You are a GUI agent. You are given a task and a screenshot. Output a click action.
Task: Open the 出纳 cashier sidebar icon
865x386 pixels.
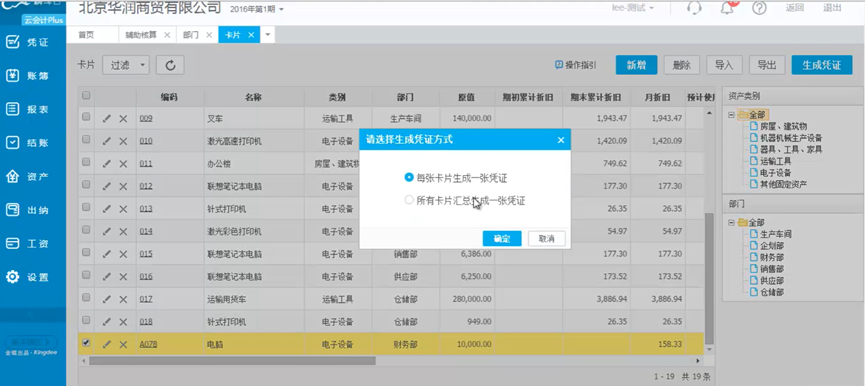pos(13,210)
